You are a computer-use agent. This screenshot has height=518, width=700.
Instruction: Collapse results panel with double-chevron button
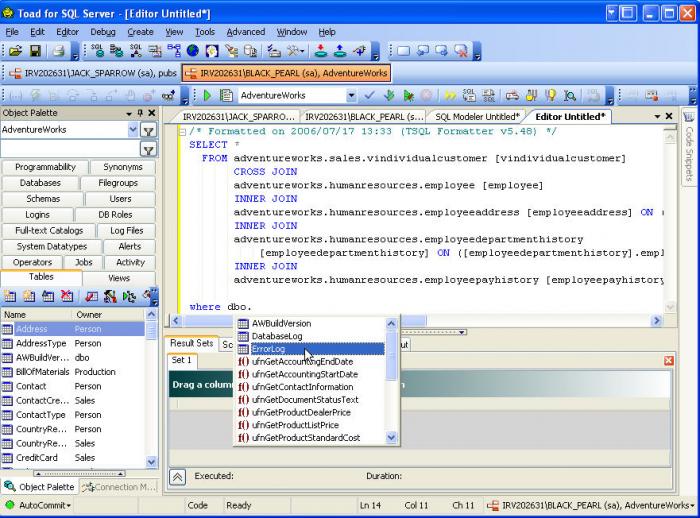(177, 477)
